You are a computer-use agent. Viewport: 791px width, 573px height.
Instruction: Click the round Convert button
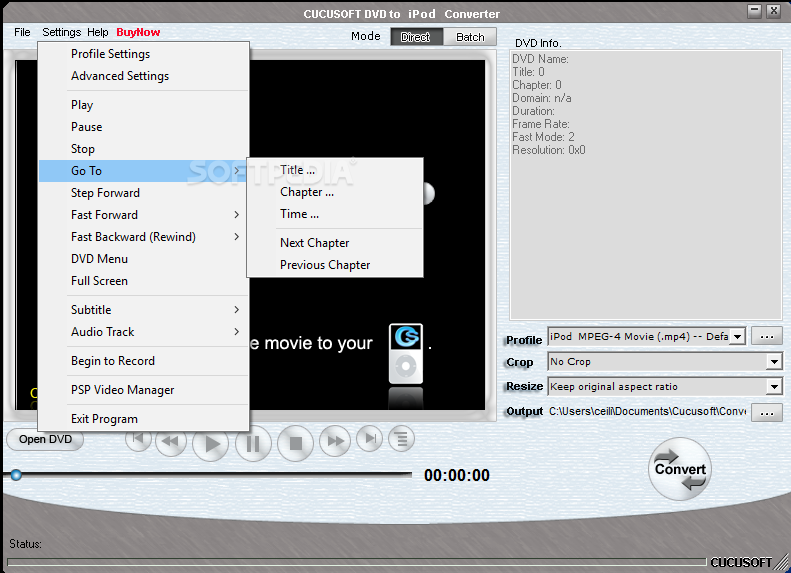pos(680,469)
